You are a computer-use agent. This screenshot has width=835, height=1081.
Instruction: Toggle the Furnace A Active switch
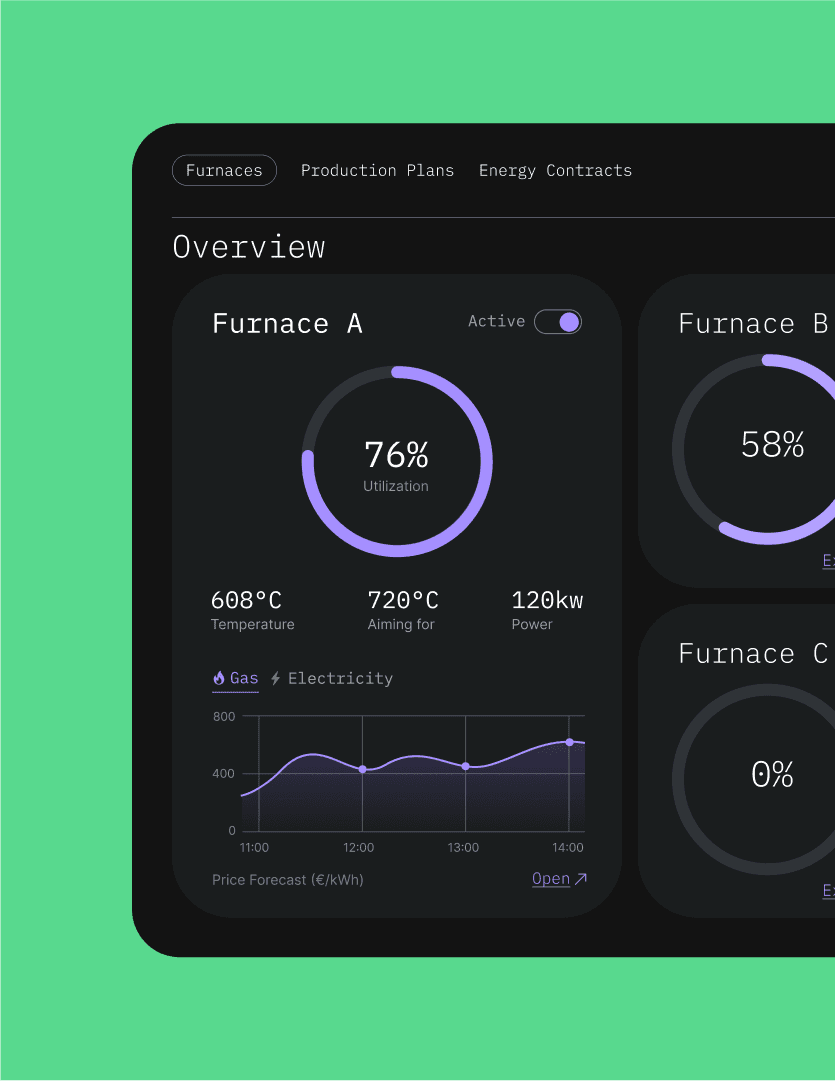(558, 322)
